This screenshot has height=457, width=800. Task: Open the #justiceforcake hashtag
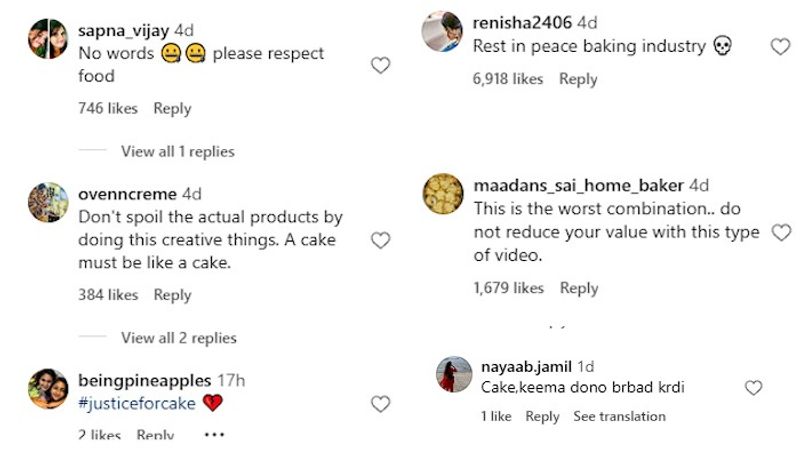point(136,403)
